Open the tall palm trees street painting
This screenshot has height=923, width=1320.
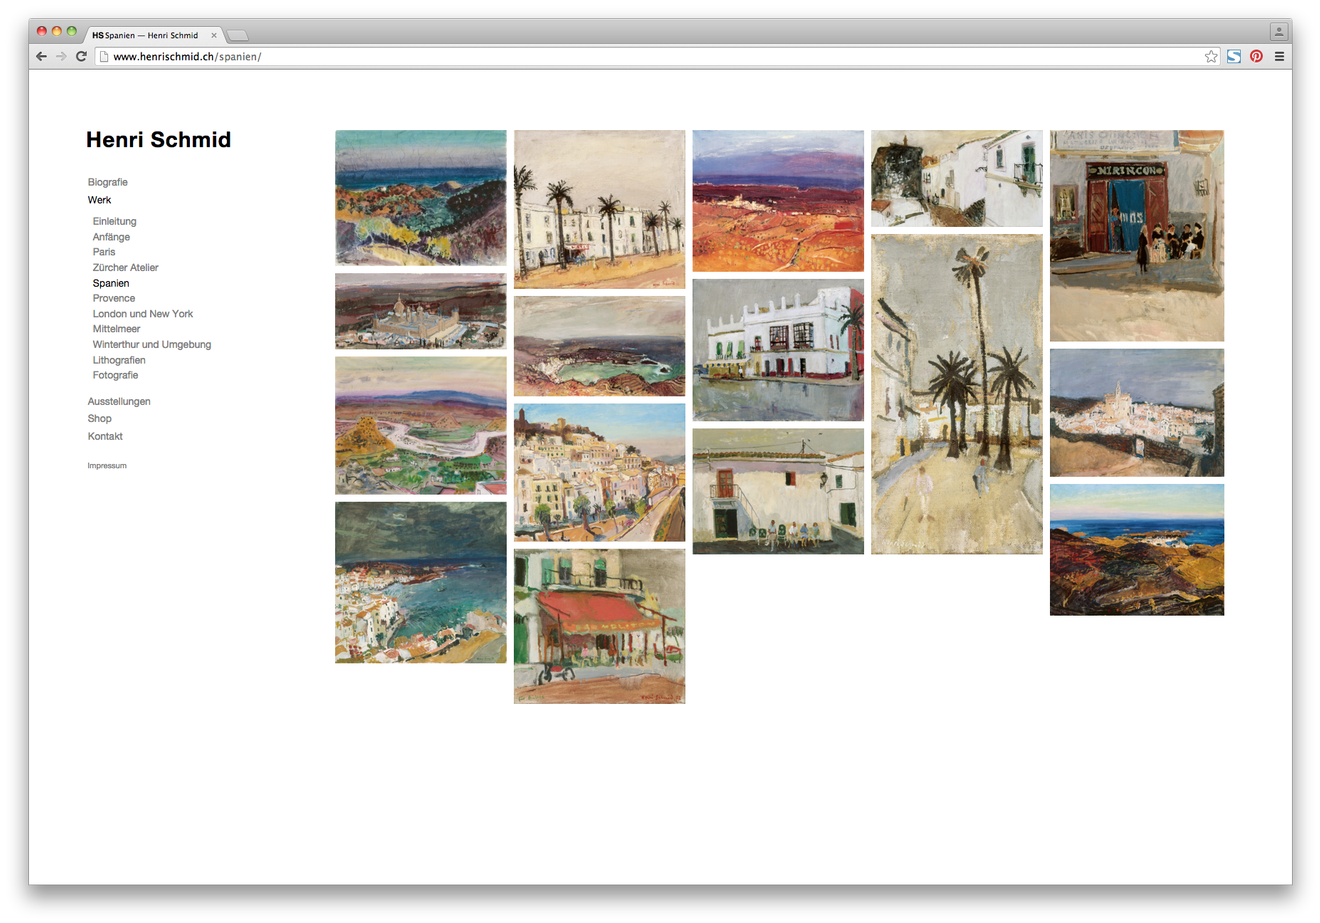pos(956,394)
